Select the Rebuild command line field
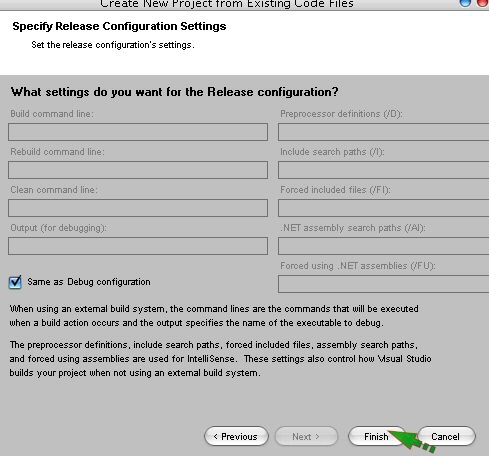This screenshot has width=489, height=456. [138, 170]
